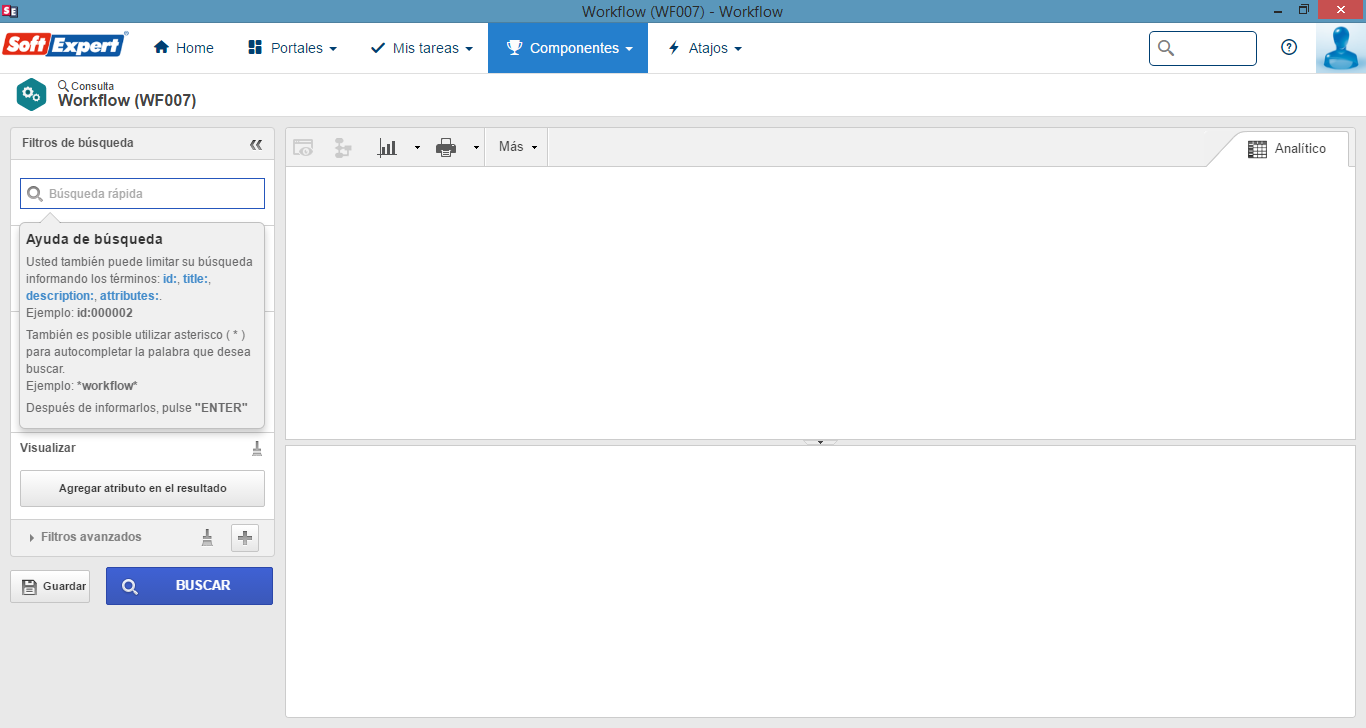Click the SoftExpert logo
1366x728 pixels.
point(65,45)
